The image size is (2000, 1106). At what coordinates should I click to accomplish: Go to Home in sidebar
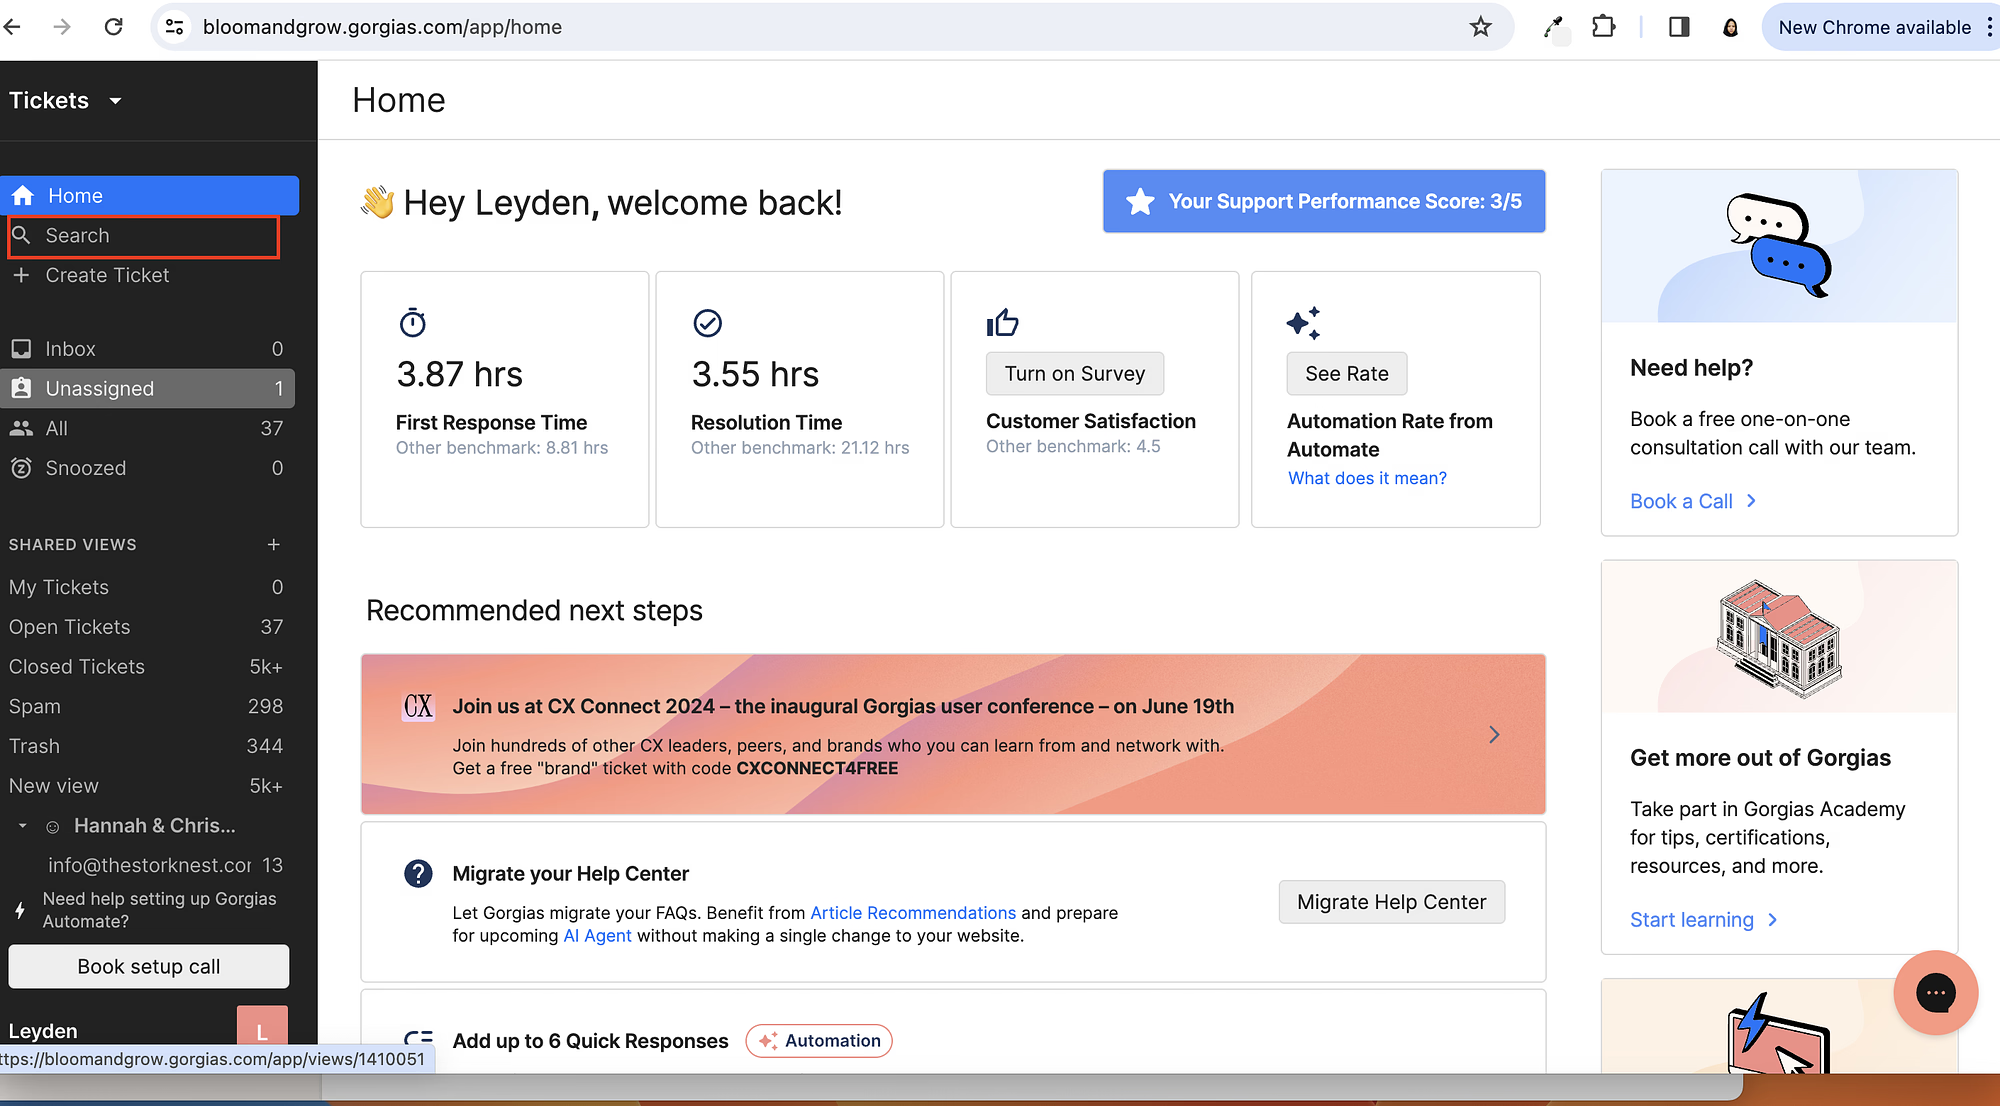149,196
